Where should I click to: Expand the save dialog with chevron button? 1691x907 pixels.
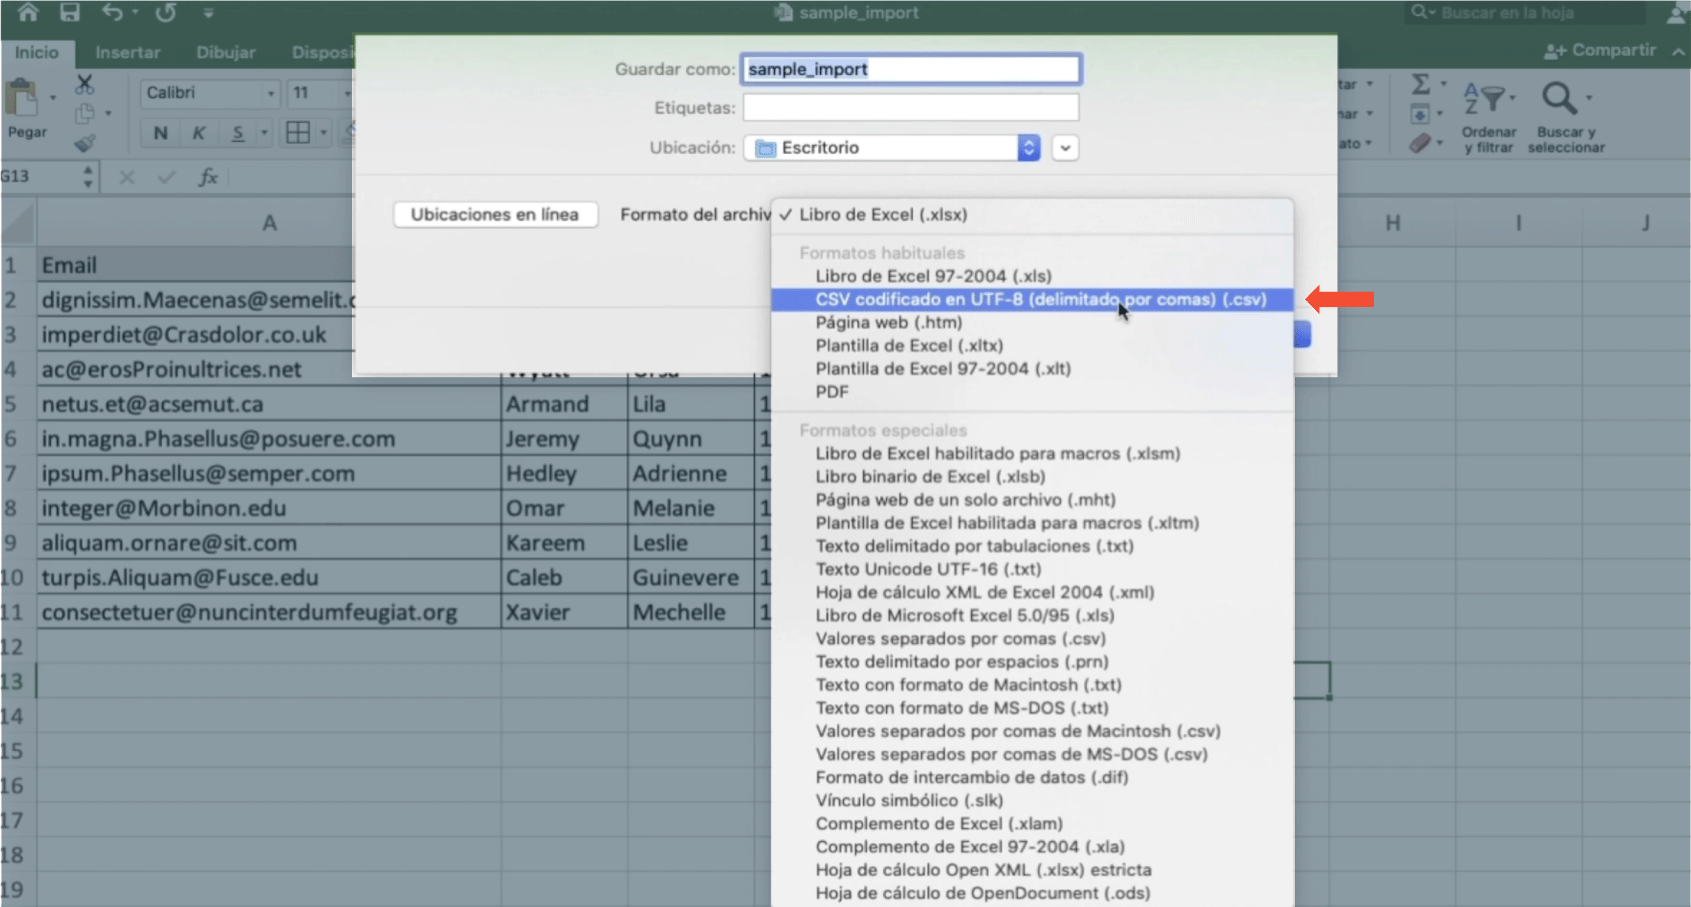click(x=1065, y=148)
